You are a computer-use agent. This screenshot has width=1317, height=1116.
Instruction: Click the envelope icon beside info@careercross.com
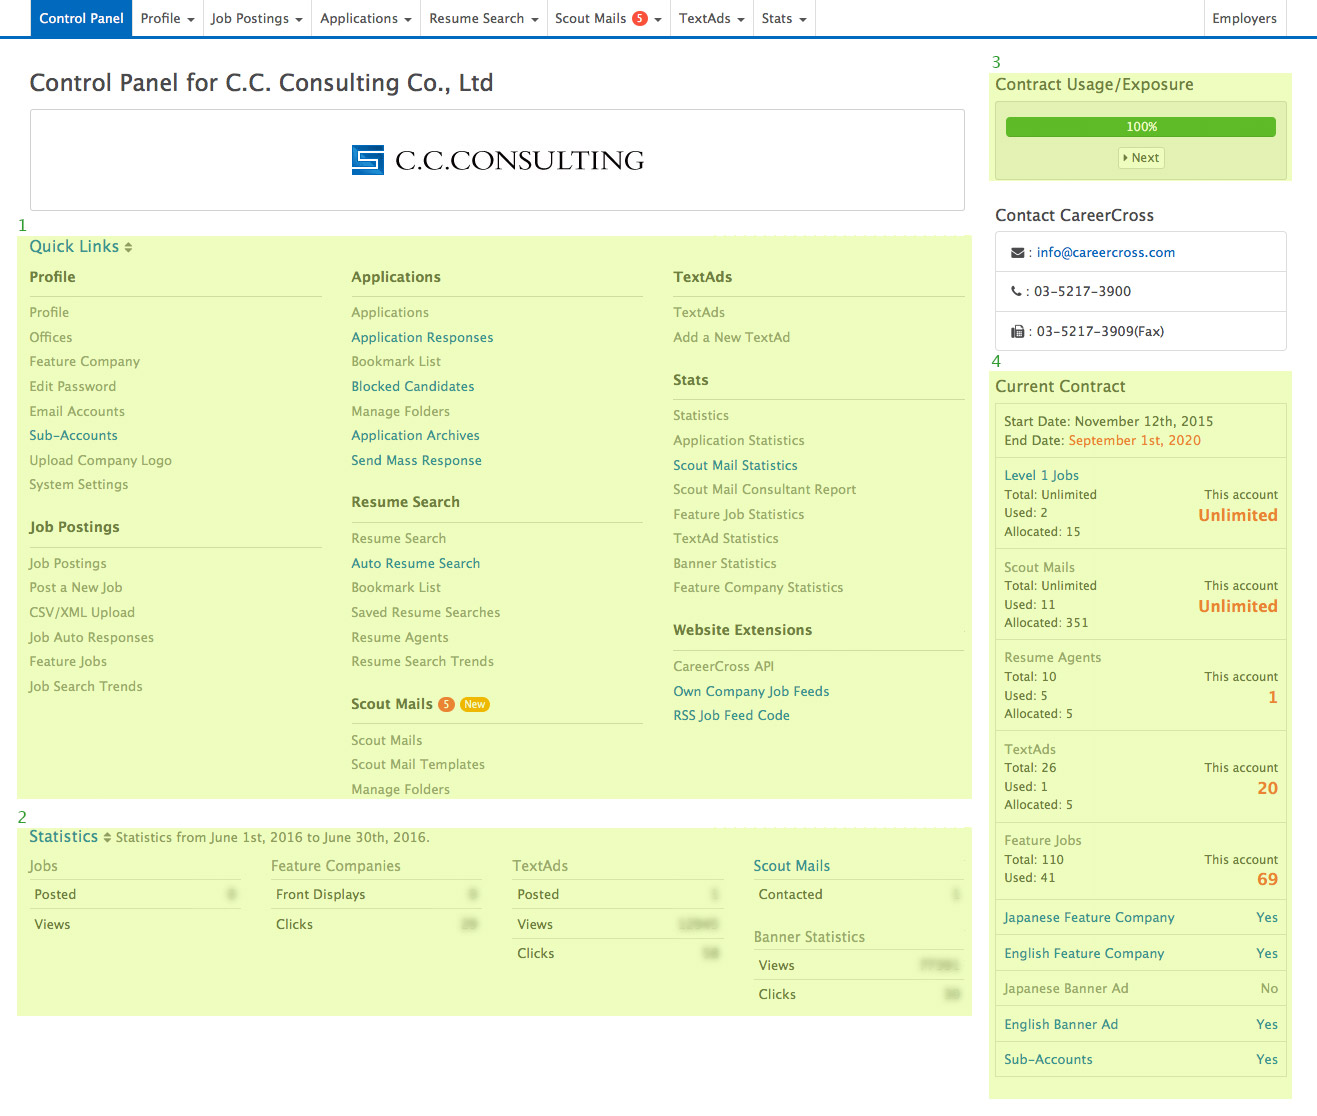click(1018, 253)
